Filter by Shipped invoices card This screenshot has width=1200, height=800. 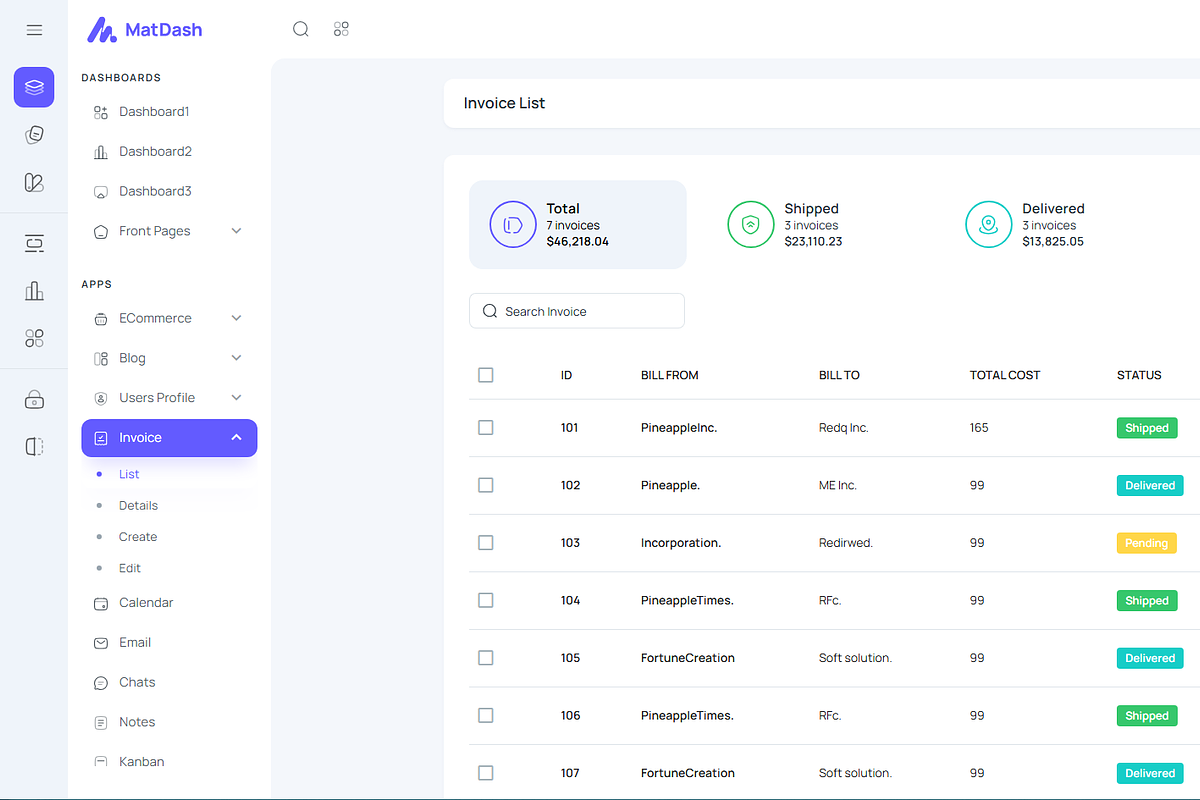[816, 225]
